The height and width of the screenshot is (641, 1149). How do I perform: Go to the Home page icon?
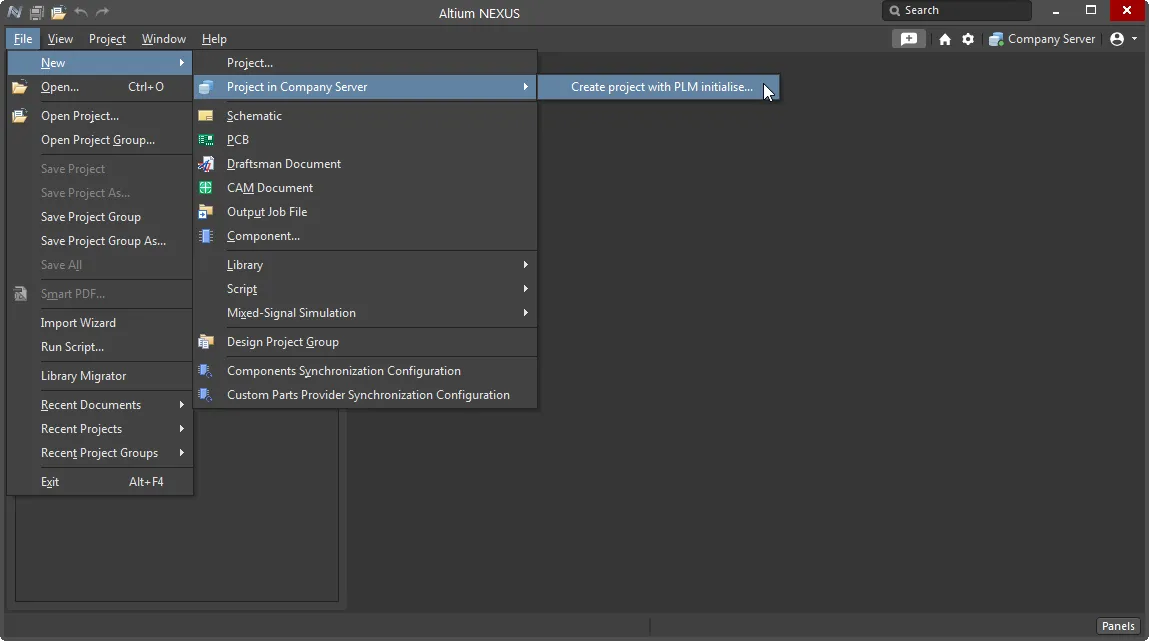point(945,40)
